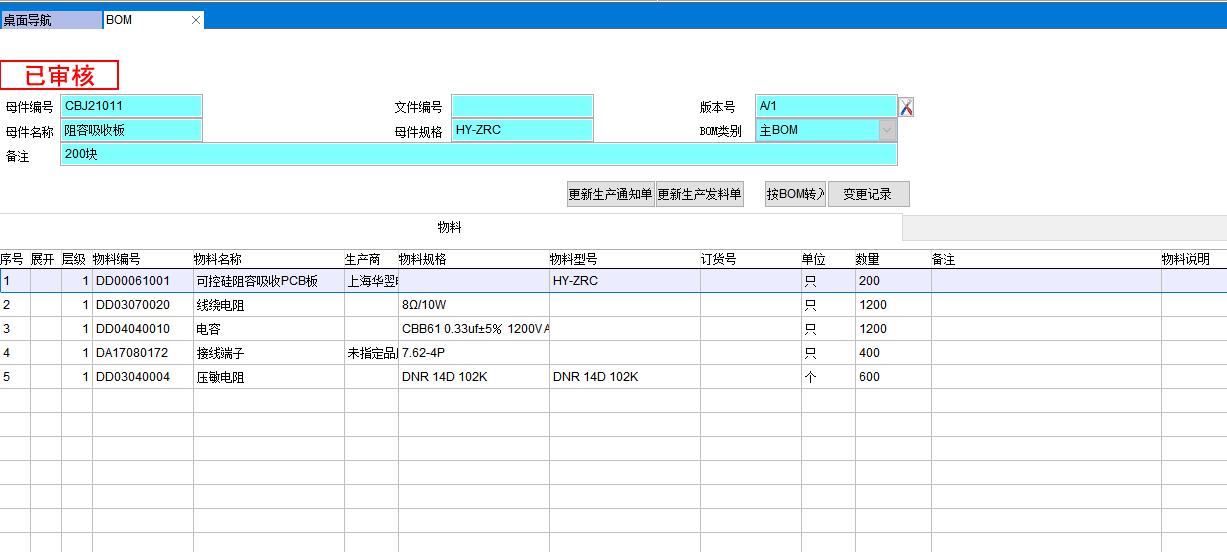Screen dimensions: 1227x552
Task: Open the 变更记录 change log
Action: pos(868,195)
